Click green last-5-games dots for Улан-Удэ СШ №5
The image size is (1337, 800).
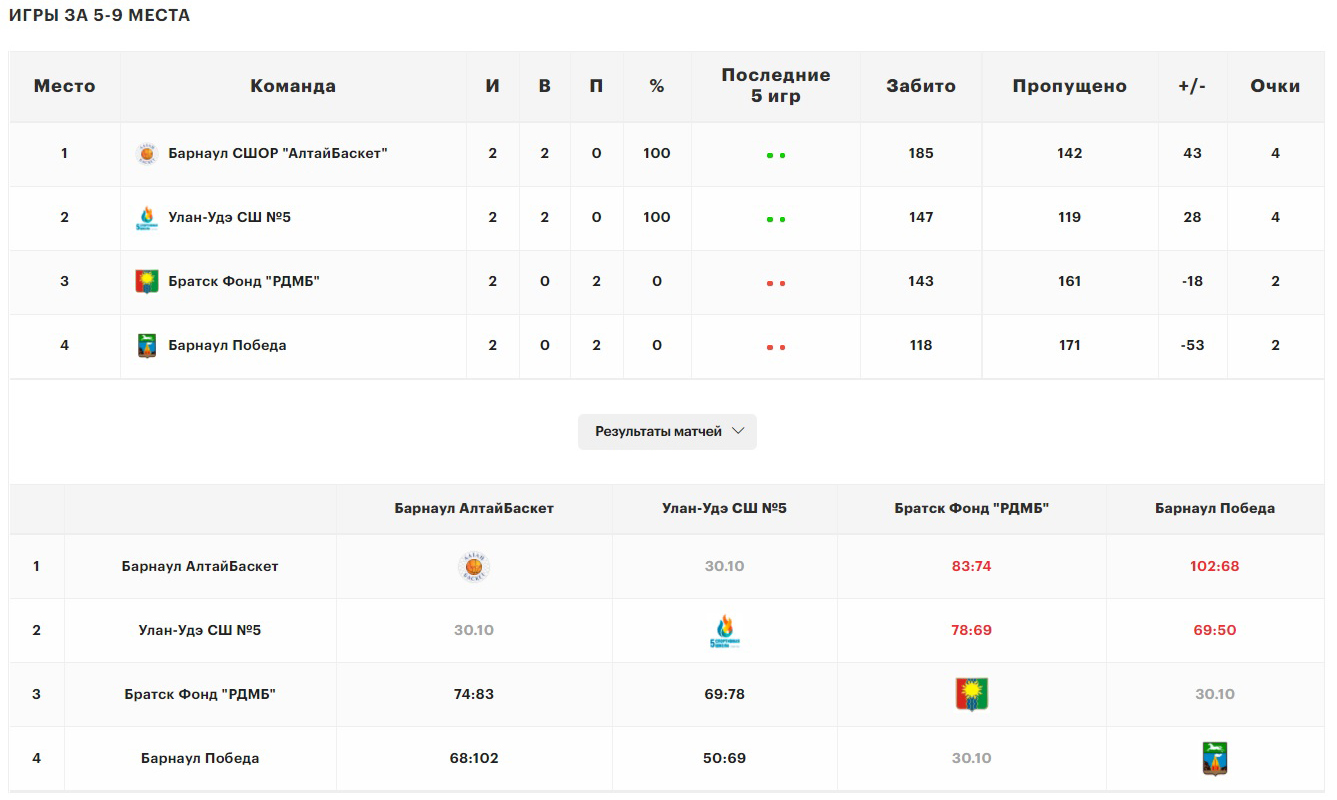click(776, 219)
